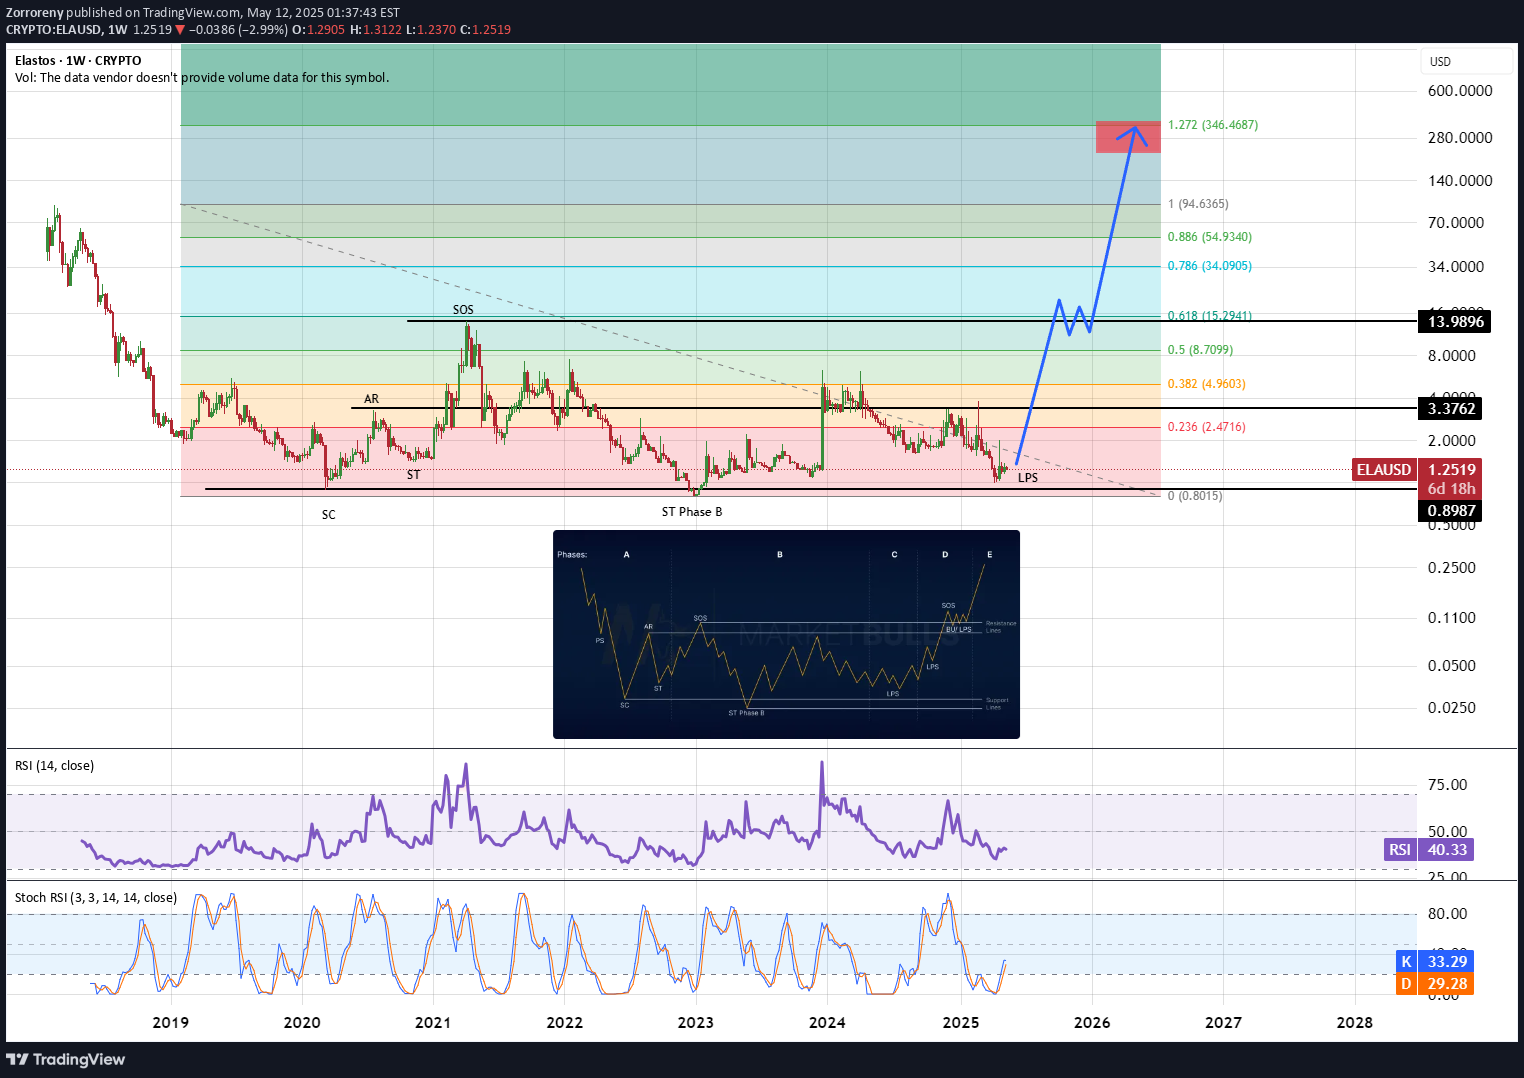Click the 0.0250 price scale value
Viewport: 1524px width, 1078px height.
(1452, 708)
